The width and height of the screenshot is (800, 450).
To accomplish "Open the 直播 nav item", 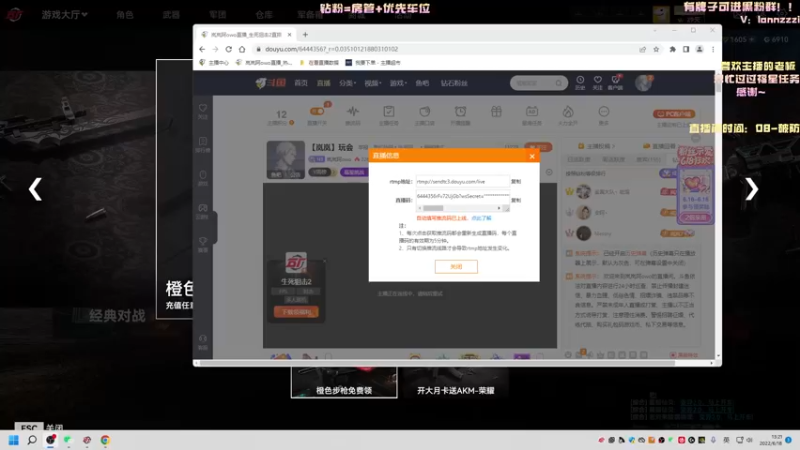I will (x=323, y=83).
